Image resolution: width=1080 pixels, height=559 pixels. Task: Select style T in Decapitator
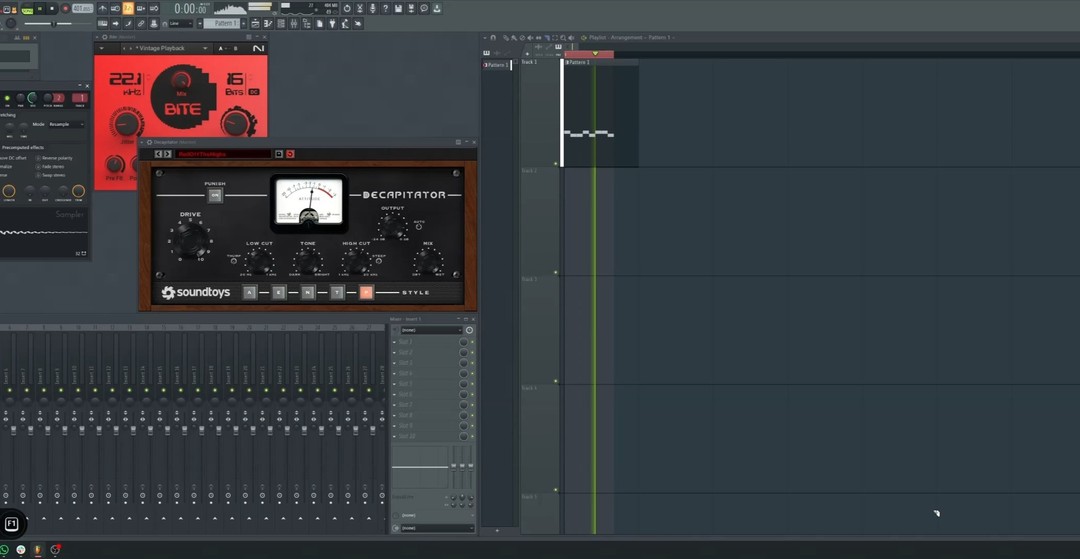click(x=337, y=293)
